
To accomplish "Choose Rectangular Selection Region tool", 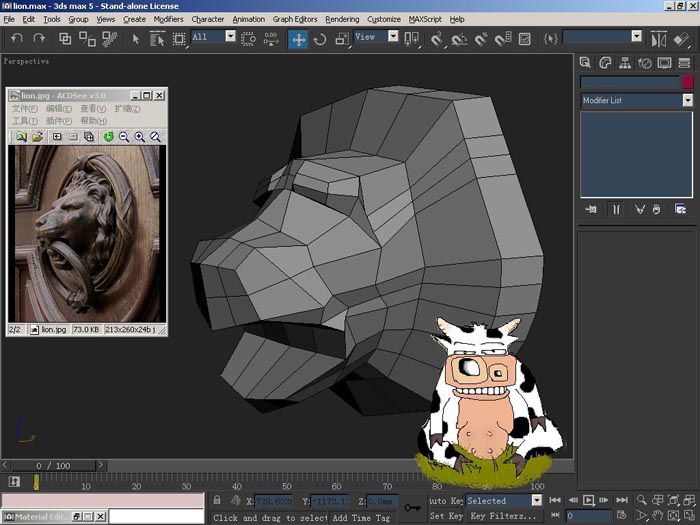I will pos(179,39).
